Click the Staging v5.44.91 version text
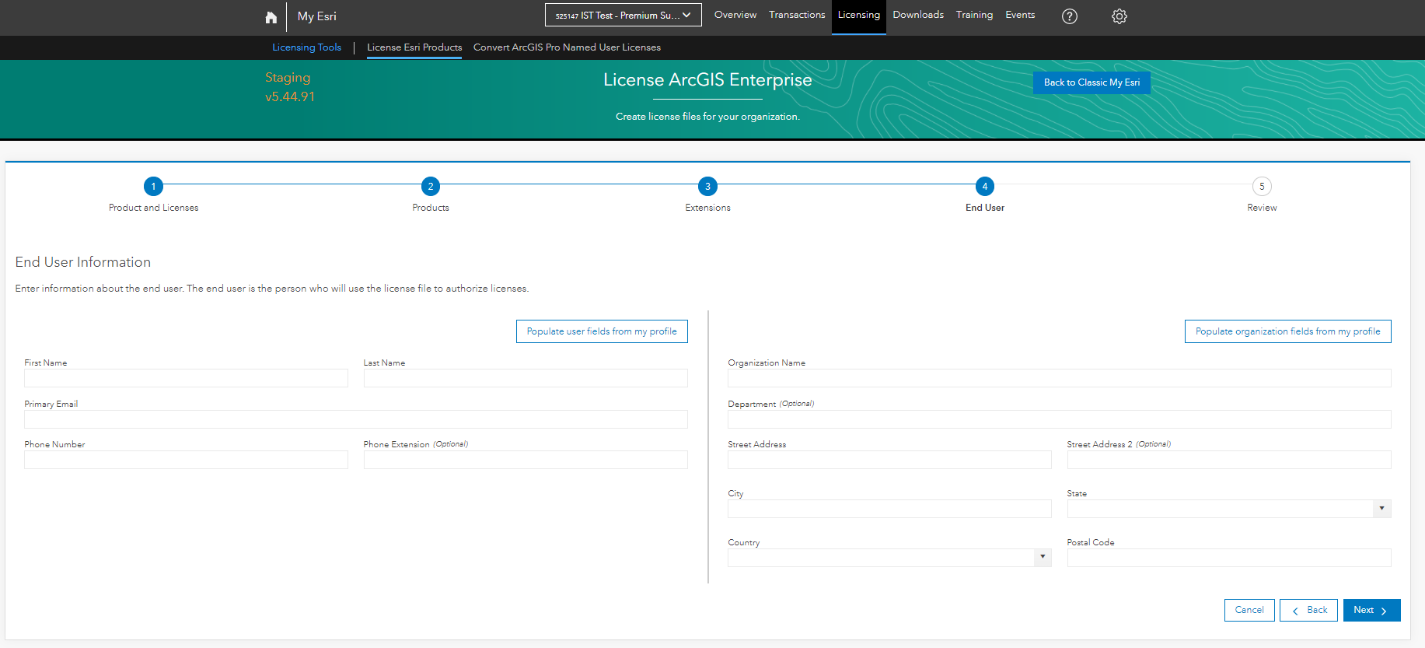This screenshot has width=1425, height=648. [x=290, y=87]
